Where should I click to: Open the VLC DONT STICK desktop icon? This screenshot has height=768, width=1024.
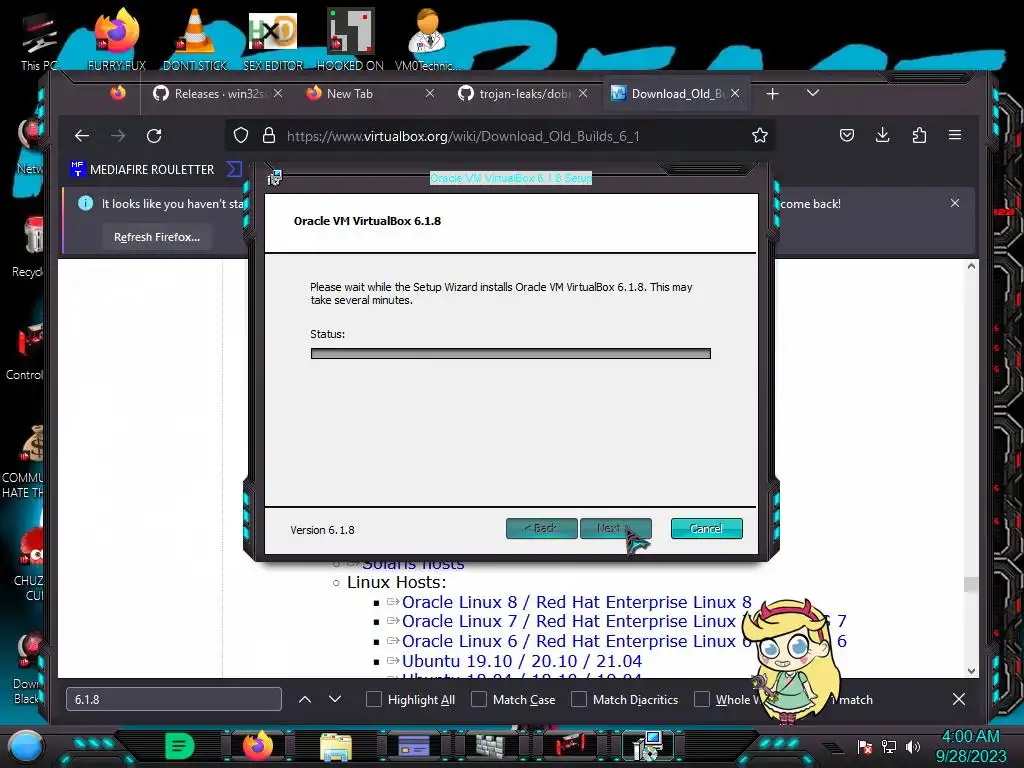(195, 40)
